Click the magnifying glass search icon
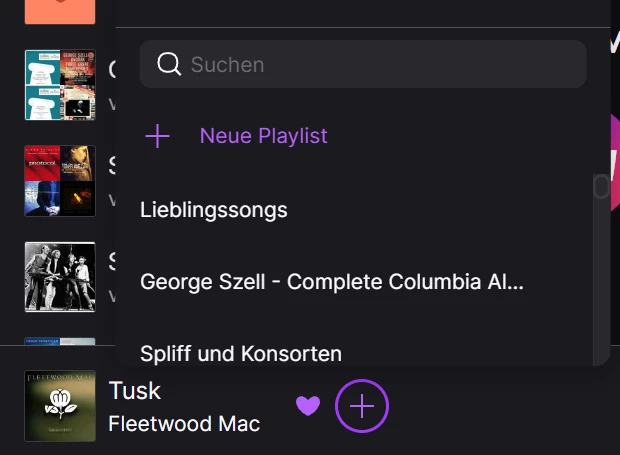This screenshot has height=455, width=620. click(170, 64)
